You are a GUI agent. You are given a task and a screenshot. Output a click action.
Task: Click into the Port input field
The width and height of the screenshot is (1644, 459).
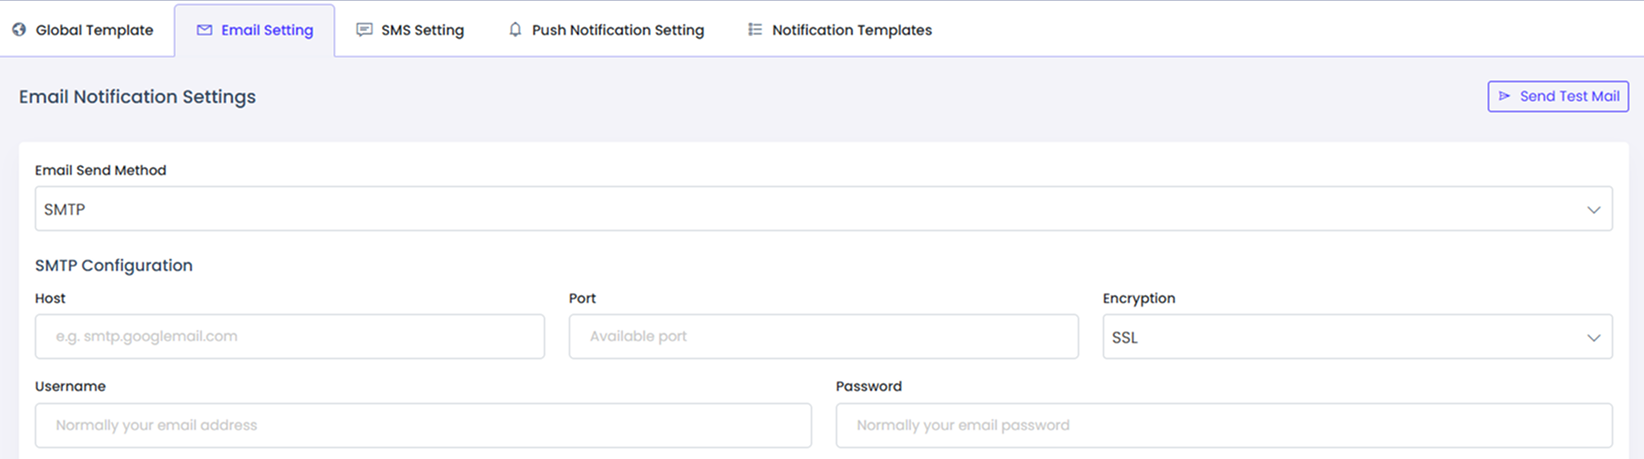823,336
